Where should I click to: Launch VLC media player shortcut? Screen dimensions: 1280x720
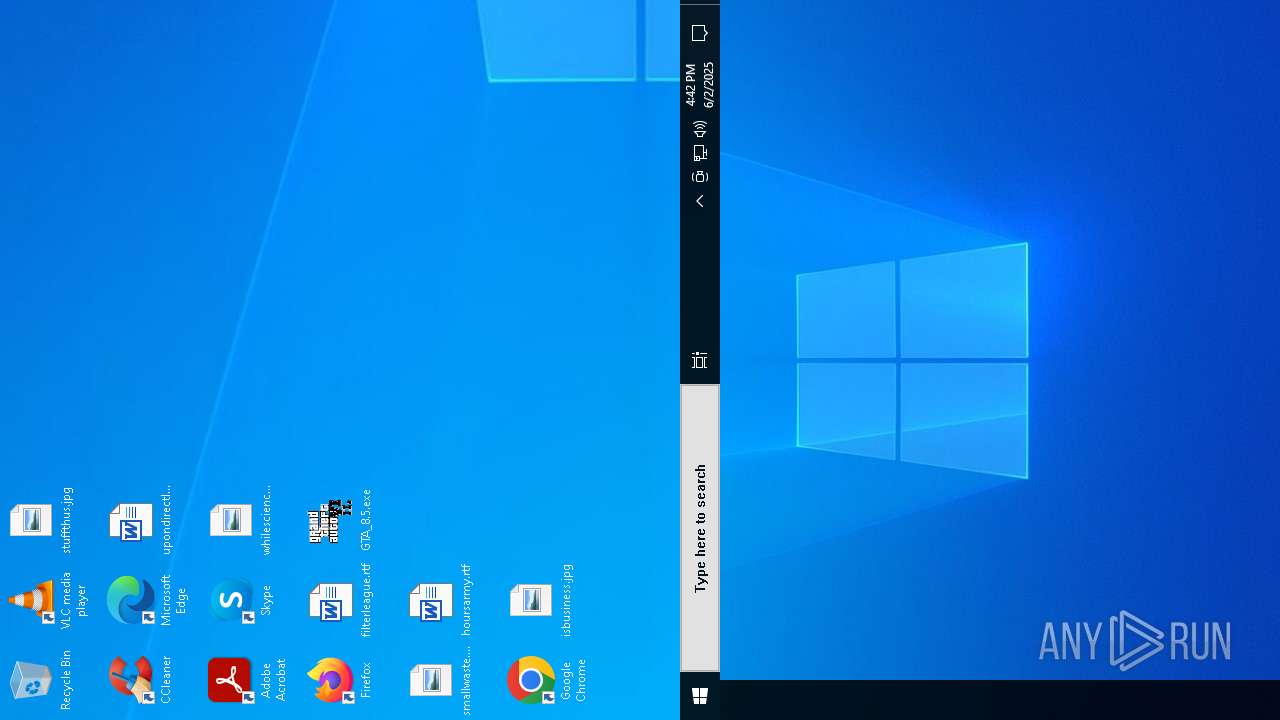tap(31, 601)
